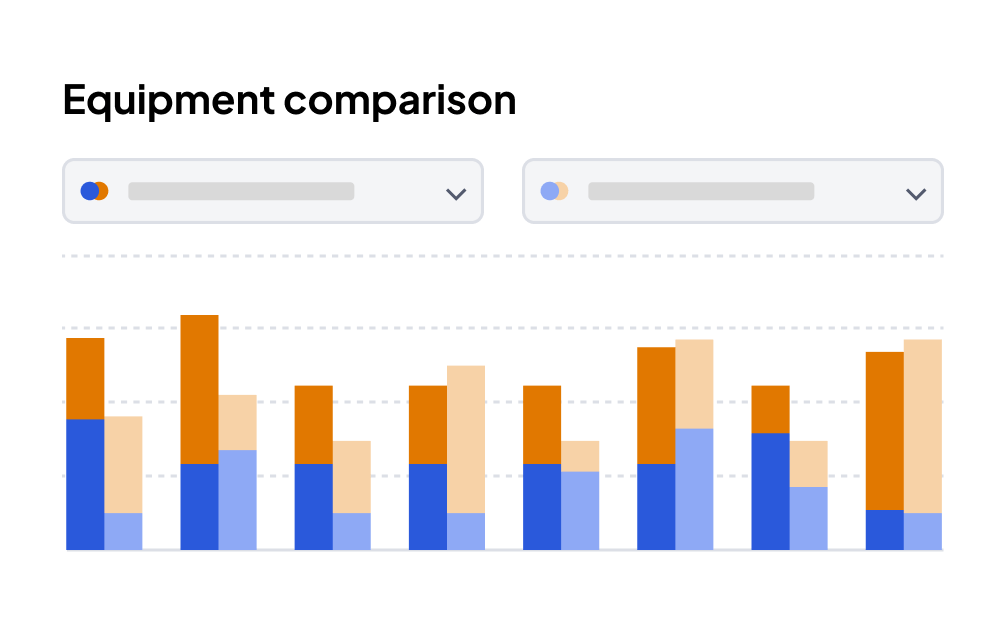
Task: Expand the right dropdown chevron
Action: [x=916, y=194]
